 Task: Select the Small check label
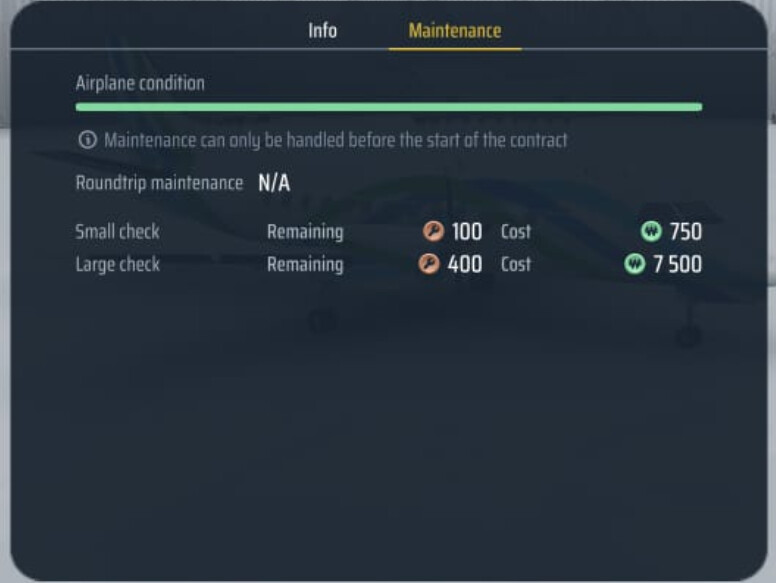pos(117,232)
